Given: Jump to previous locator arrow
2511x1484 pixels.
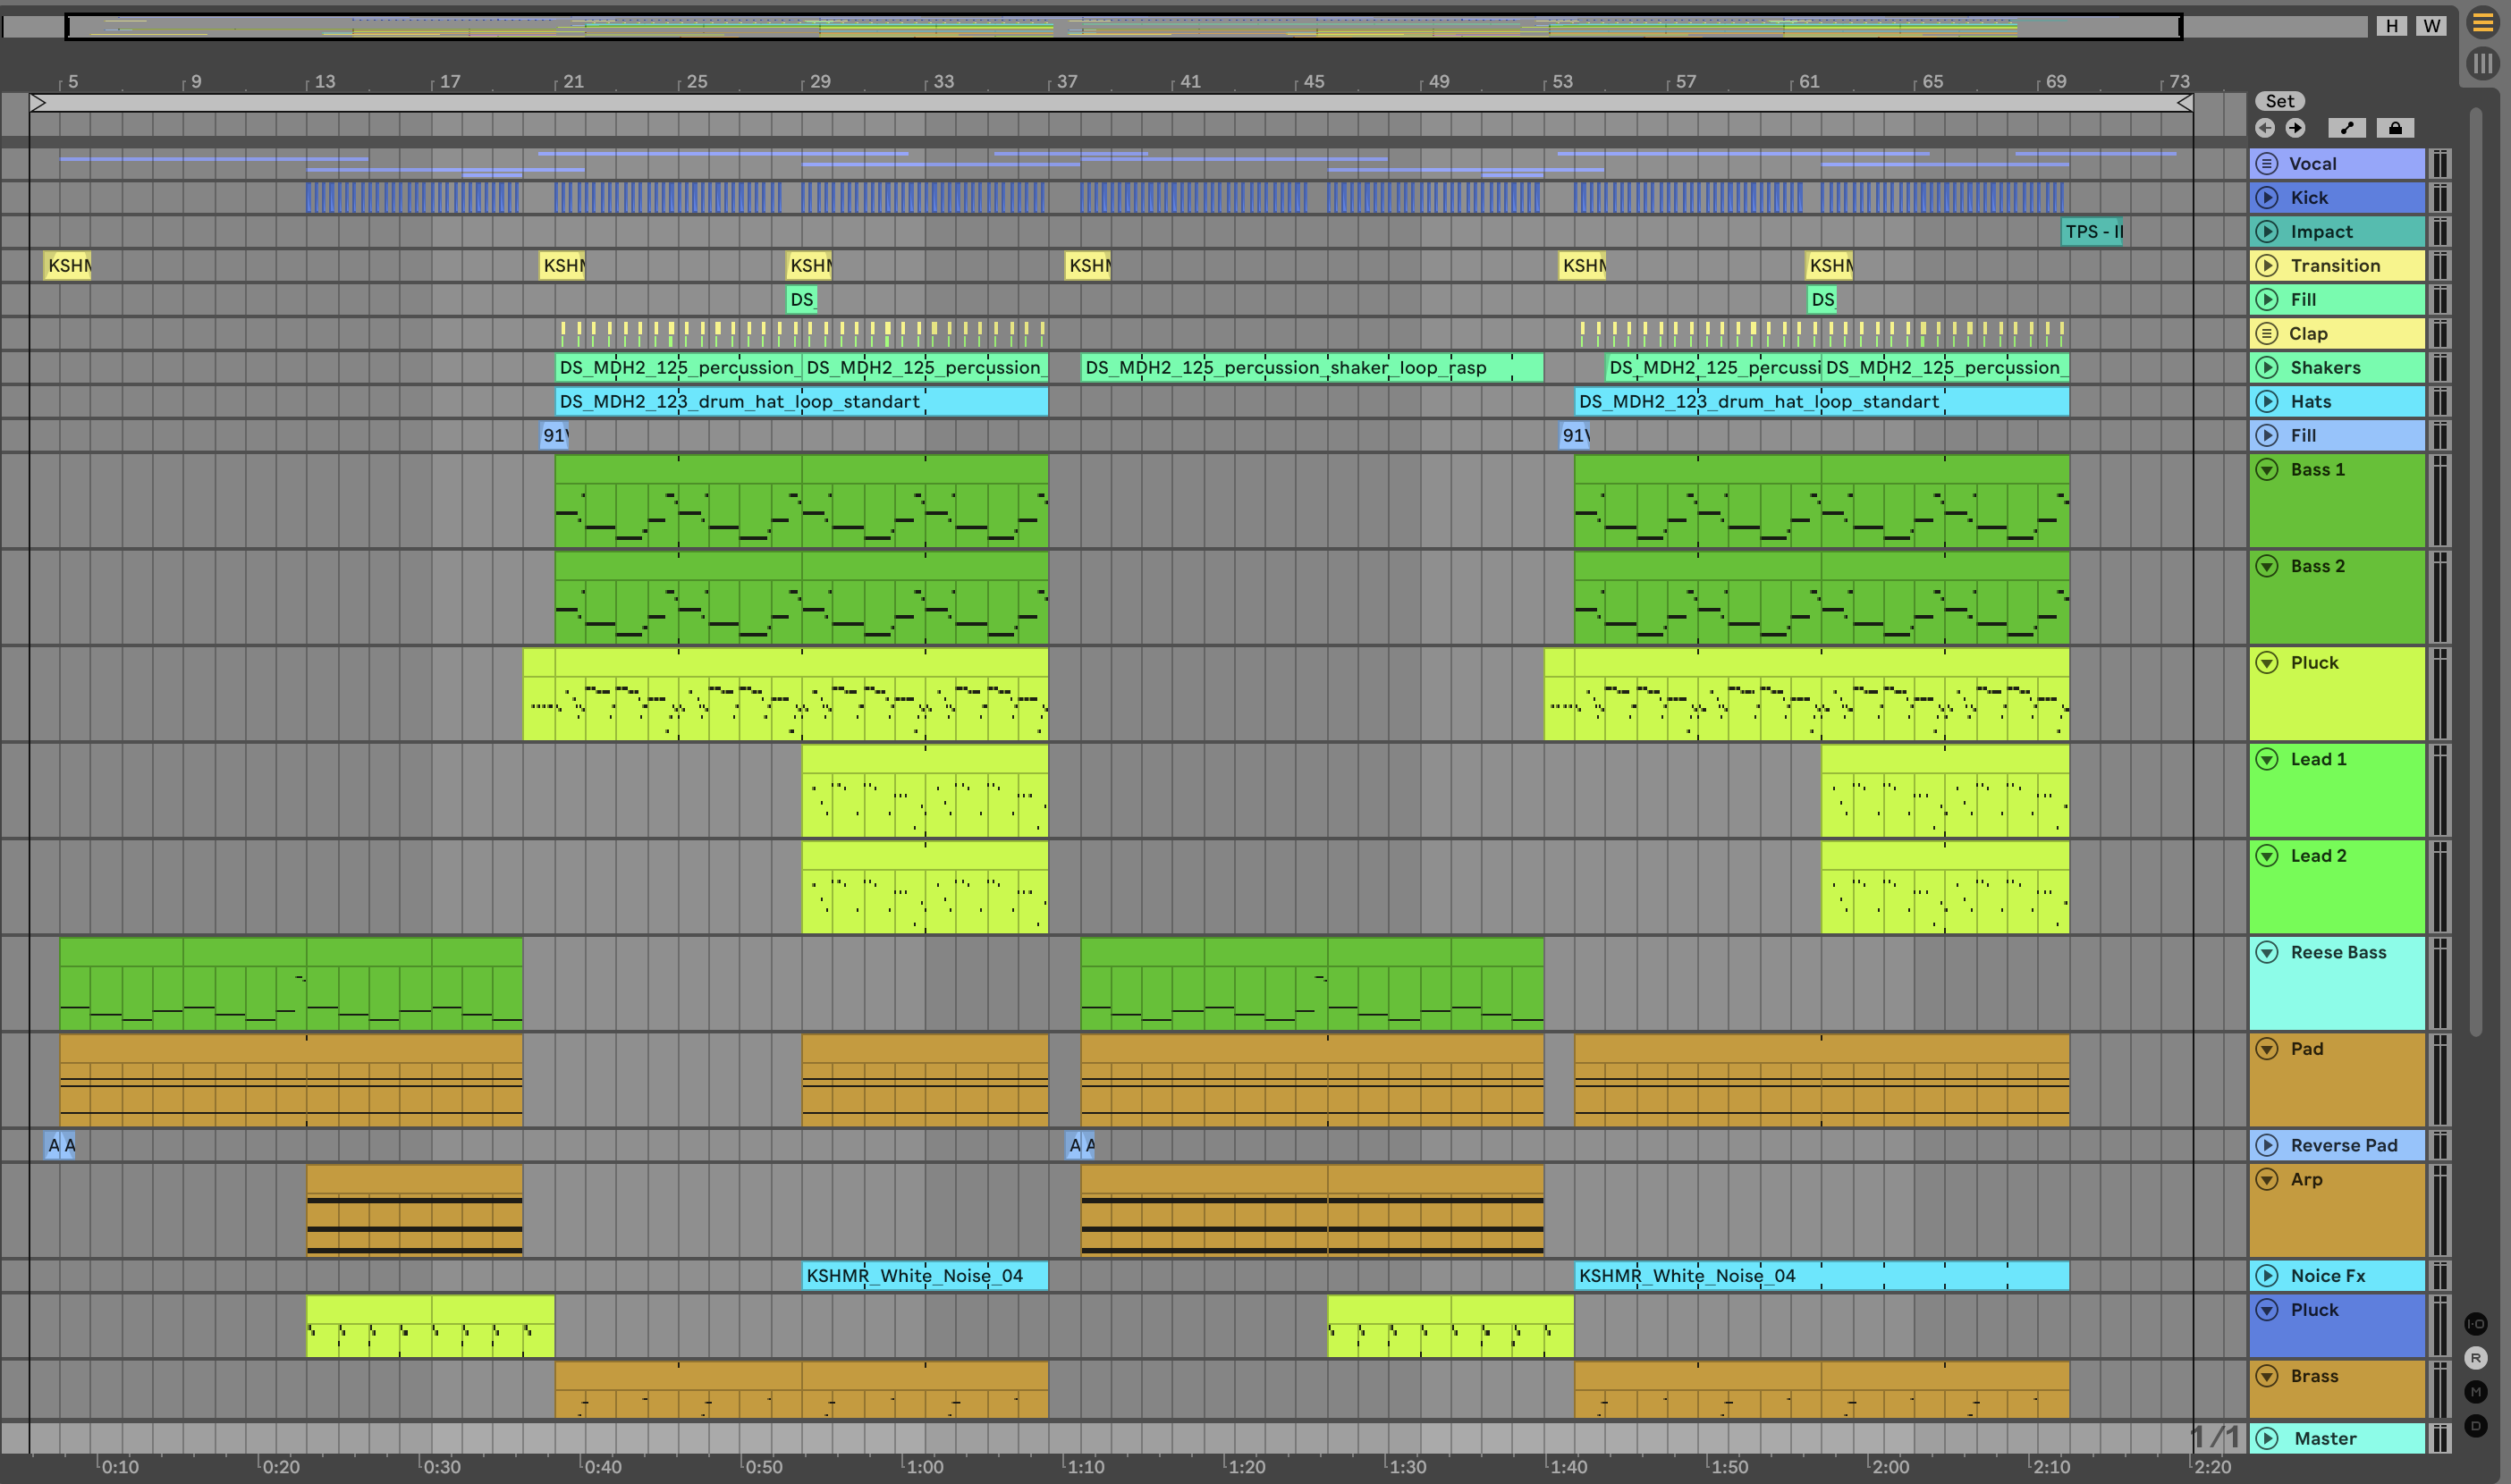Looking at the screenshot, I should pyautogui.click(x=2265, y=128).
